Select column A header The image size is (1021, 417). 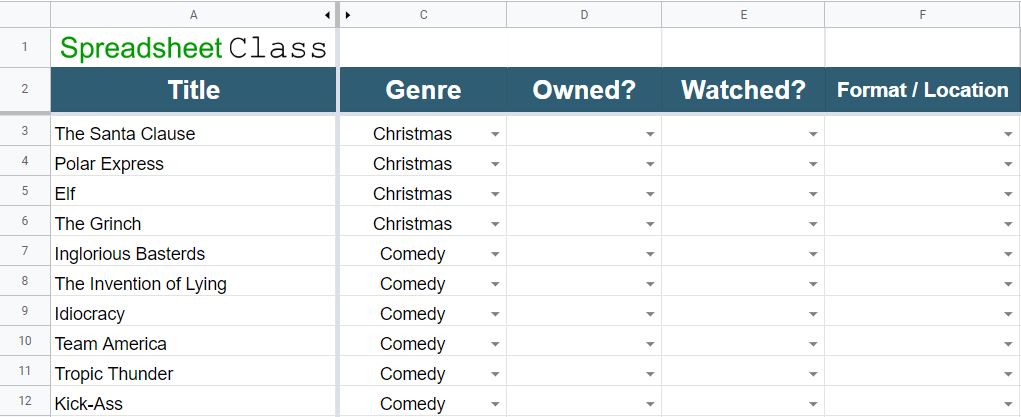click(193, 15)
